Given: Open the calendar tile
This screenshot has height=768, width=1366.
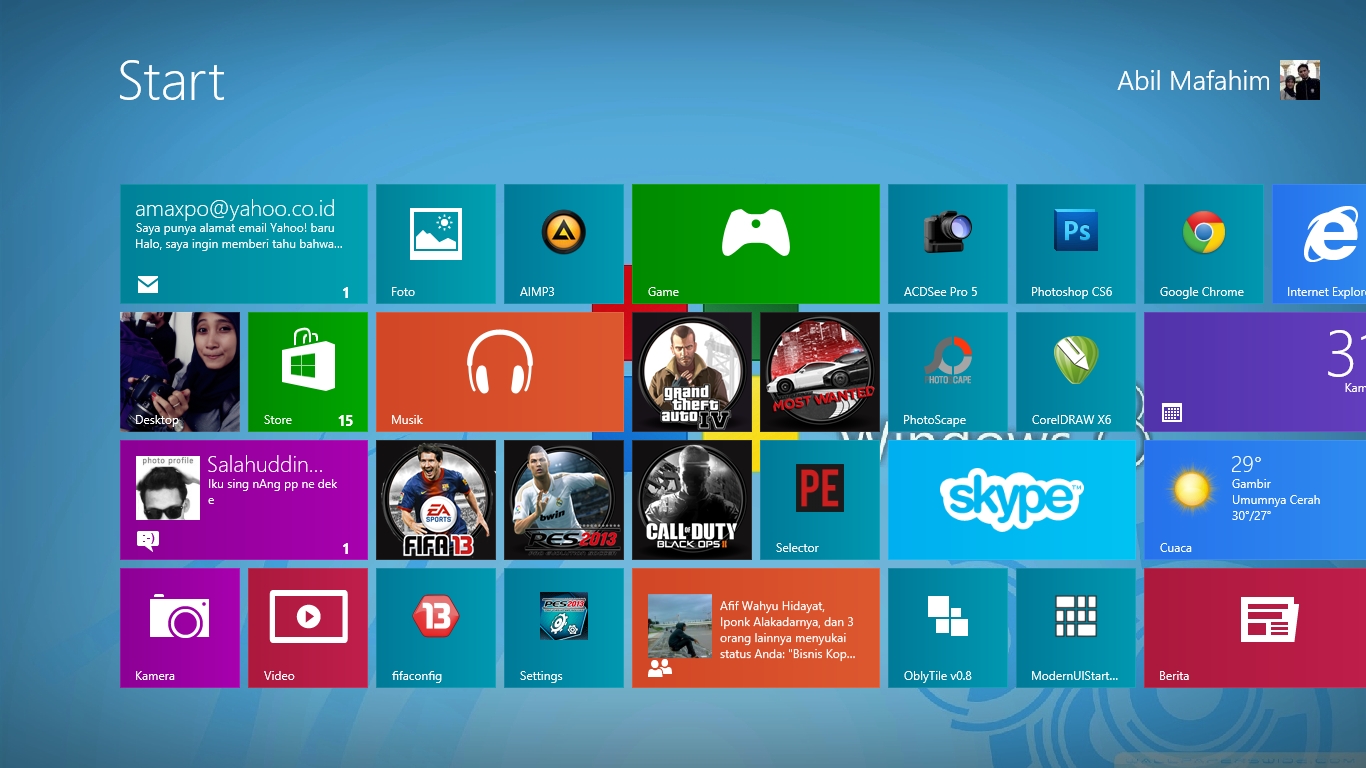Looking at the screenshot, I should click(1255, 372).
